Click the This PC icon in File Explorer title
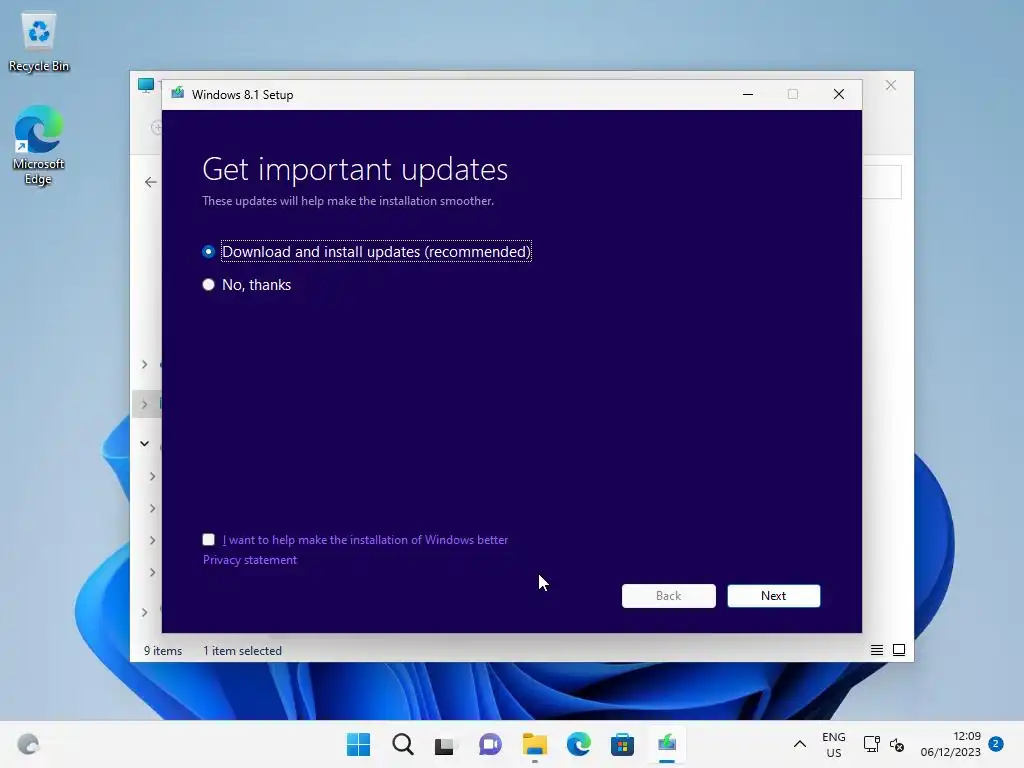Screen dimensions: 1024x768 point(146,85)
